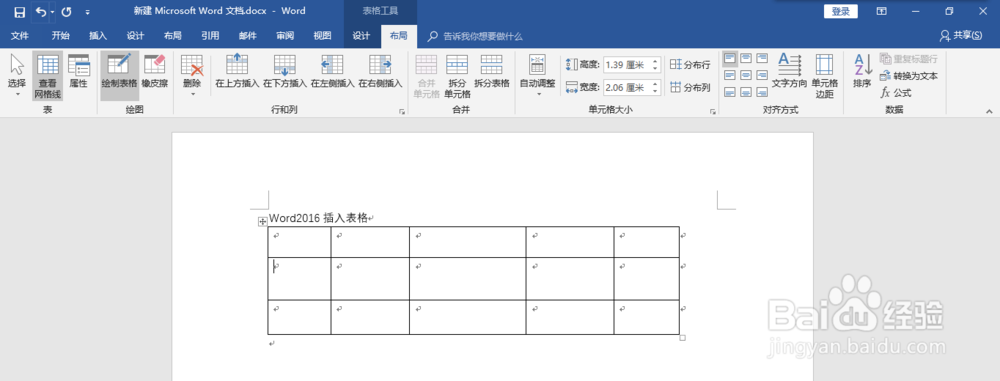Open the 单元格大小 dialog launcher
The image size is (1000, 381).
click(x=712, y=112)
